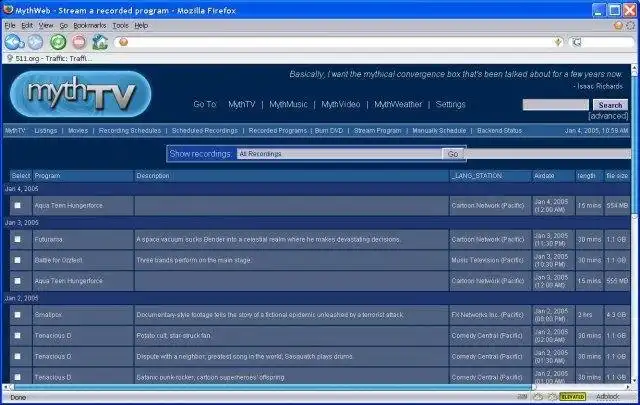Open Recorded Programs link
This screenshot has width=640, height=405.
(278, 131)
